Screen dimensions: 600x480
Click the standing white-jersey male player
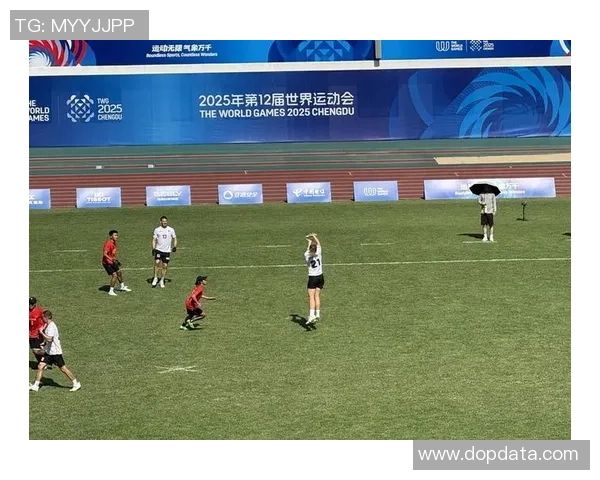(x=164, y=251)
